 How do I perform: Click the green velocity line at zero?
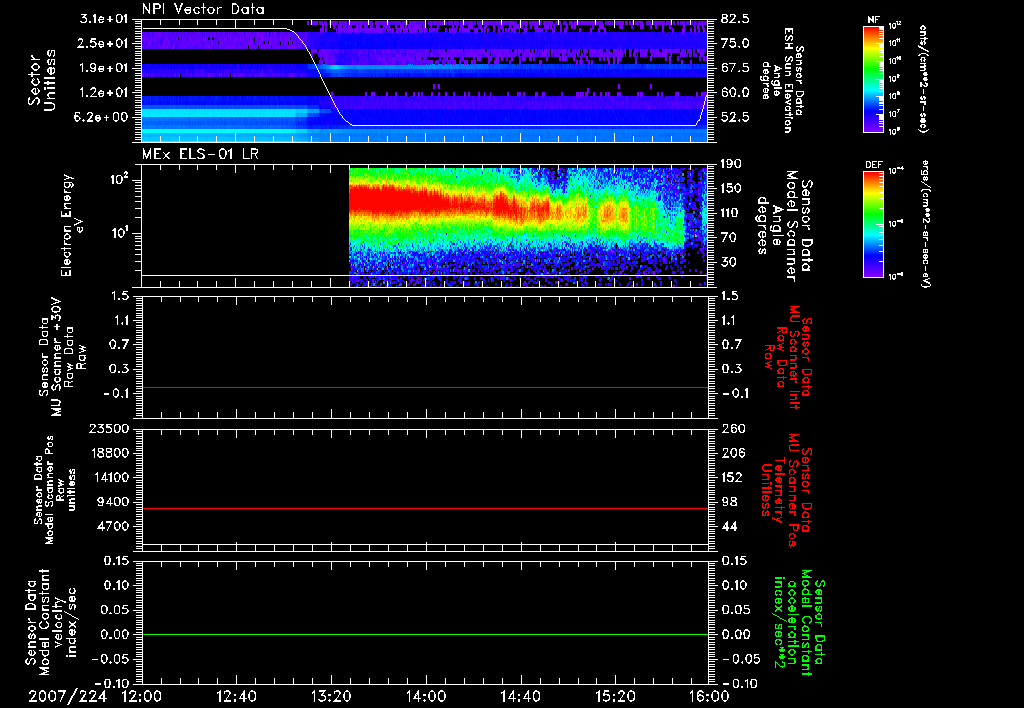pyautogui.click(x=425, y=634)
